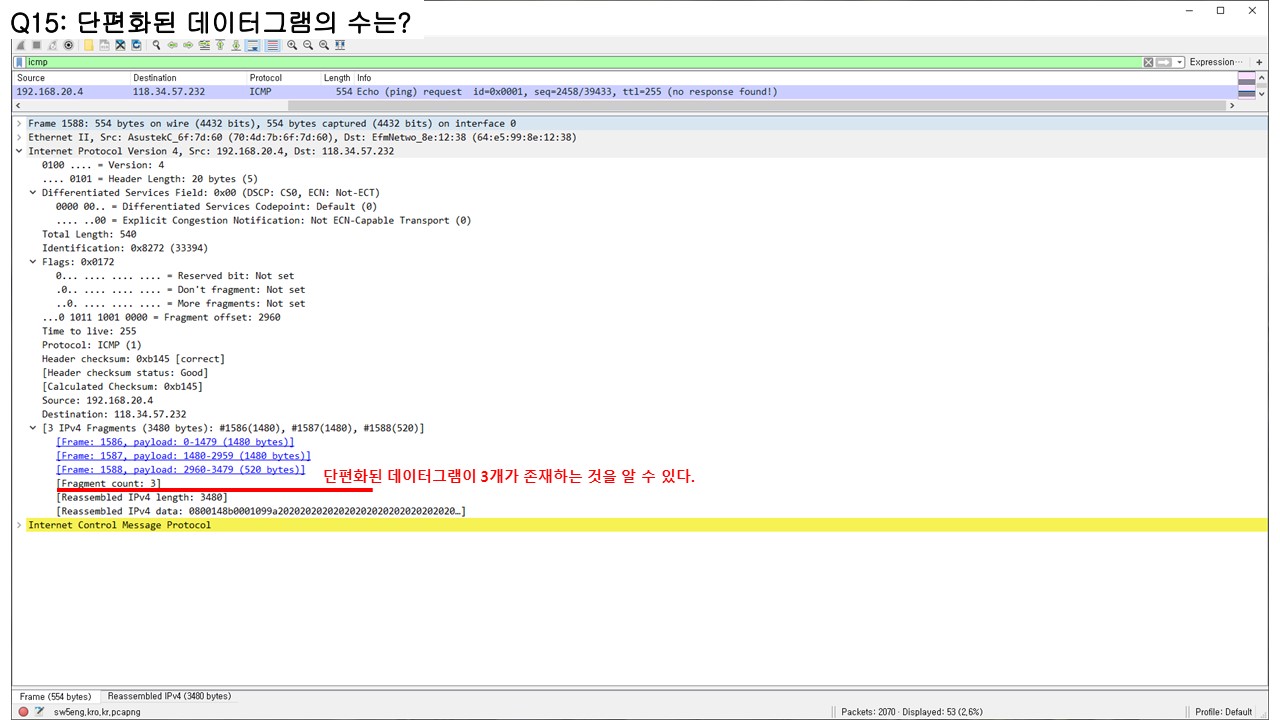The width and height of the screenshot is (1280, 720).
Task: Select the ICMP echo request packet row
Action: [x=625, y=92]
